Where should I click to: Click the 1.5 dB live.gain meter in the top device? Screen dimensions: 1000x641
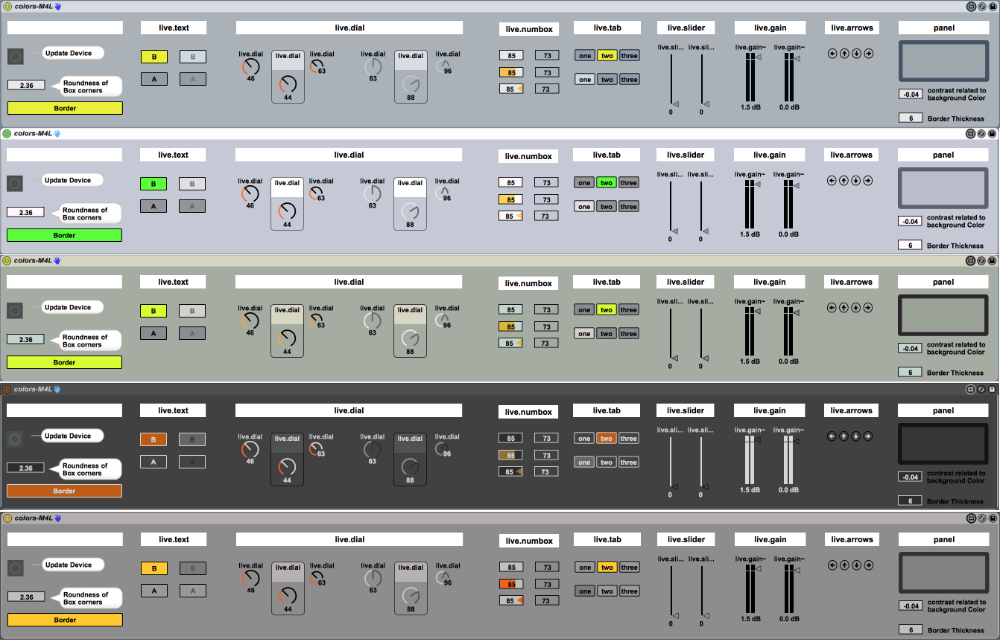click(749, 76)
